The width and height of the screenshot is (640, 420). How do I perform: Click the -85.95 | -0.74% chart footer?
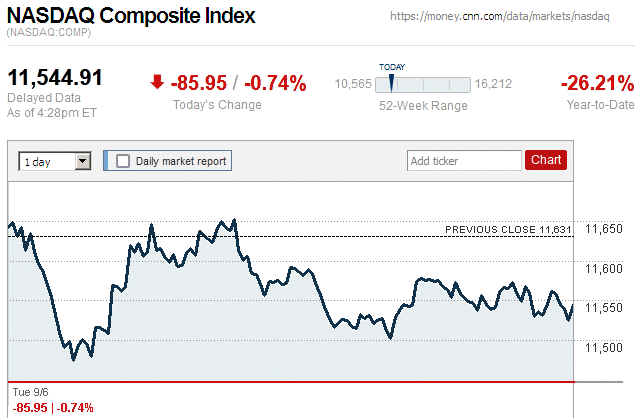click(51, 407)
